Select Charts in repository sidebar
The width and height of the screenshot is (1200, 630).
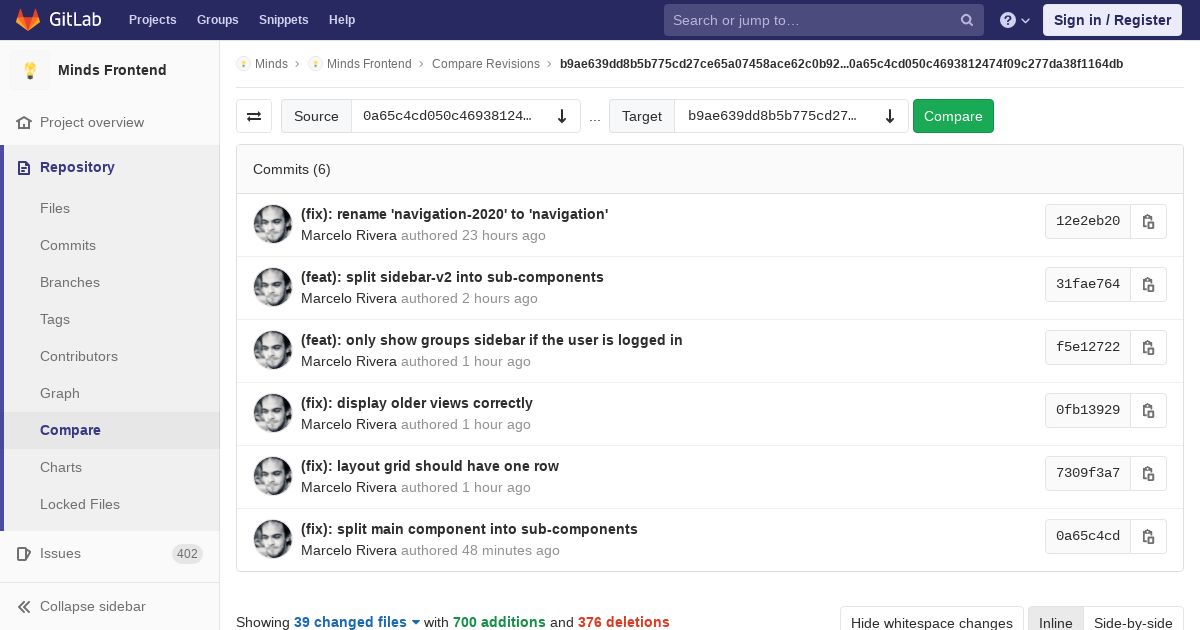61,467
